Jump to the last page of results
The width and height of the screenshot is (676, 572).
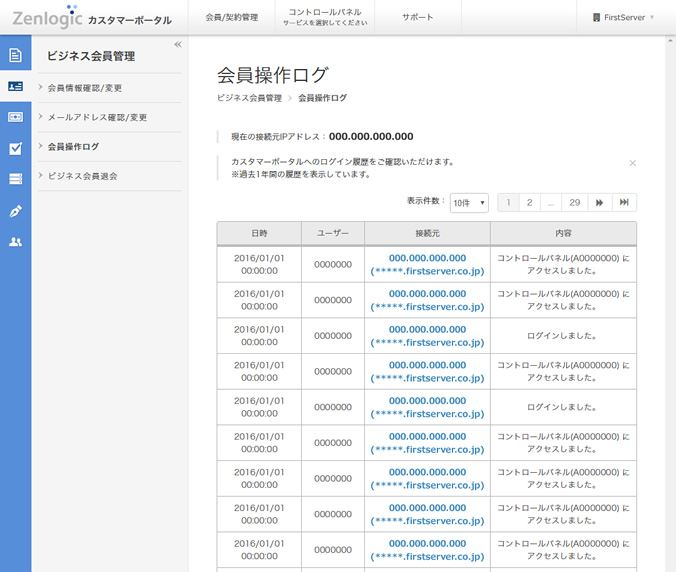click(x=624, y=203)
